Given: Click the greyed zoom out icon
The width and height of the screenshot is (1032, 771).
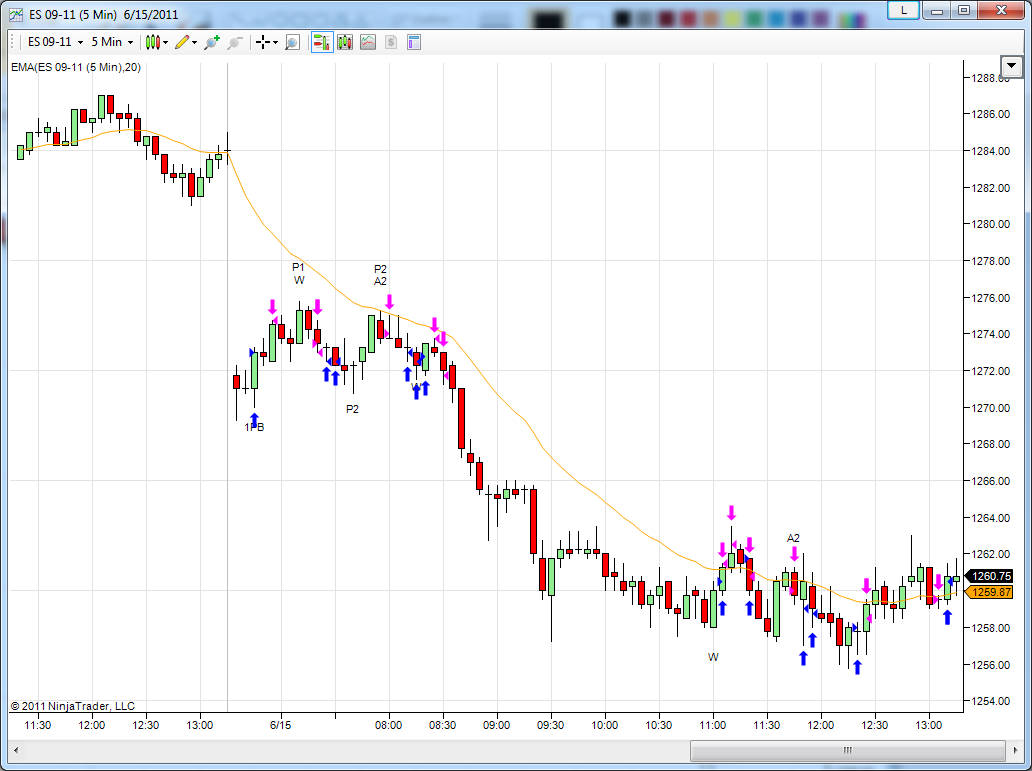Looking at the screenshot, I should [x=235, y=43].
